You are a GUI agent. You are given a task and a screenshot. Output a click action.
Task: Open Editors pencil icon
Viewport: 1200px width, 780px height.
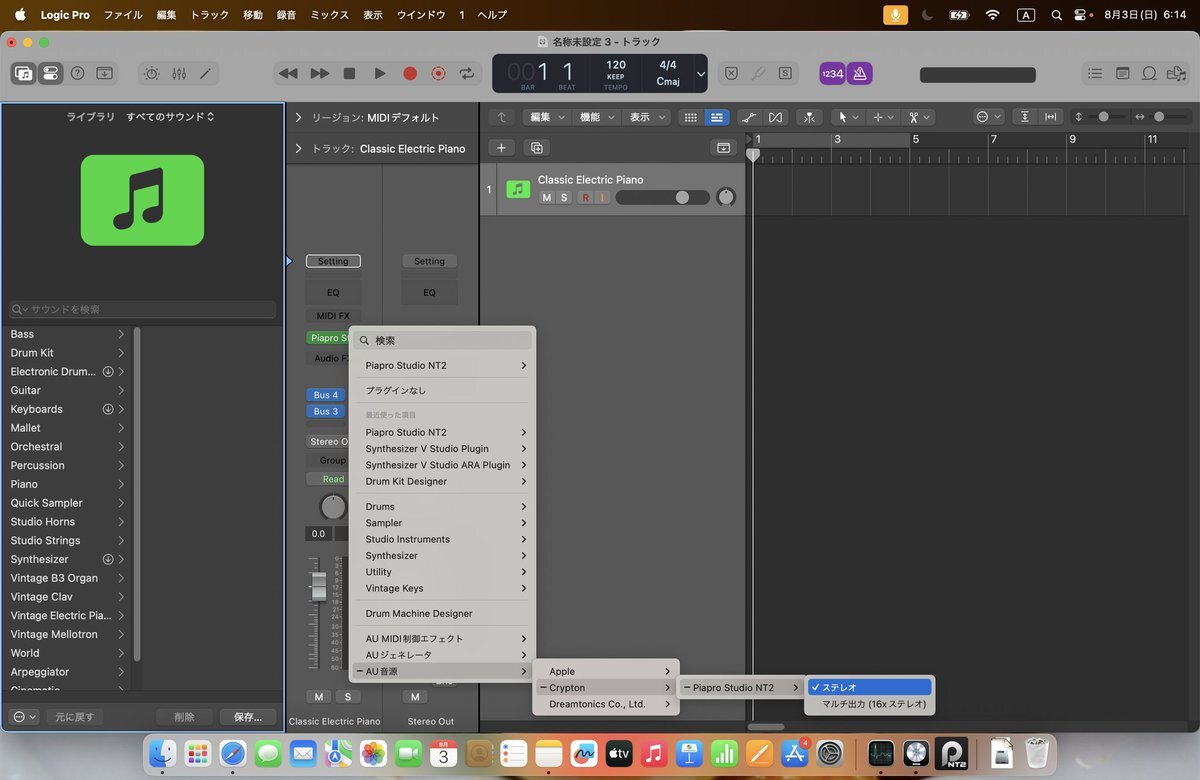(x=206, y=73)
